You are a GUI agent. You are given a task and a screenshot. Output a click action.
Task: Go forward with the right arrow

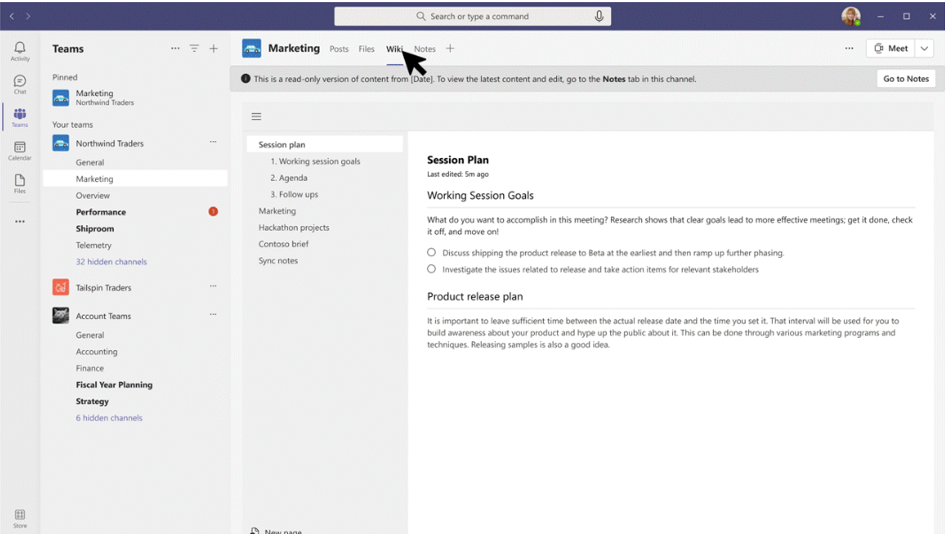click(28, 16)
